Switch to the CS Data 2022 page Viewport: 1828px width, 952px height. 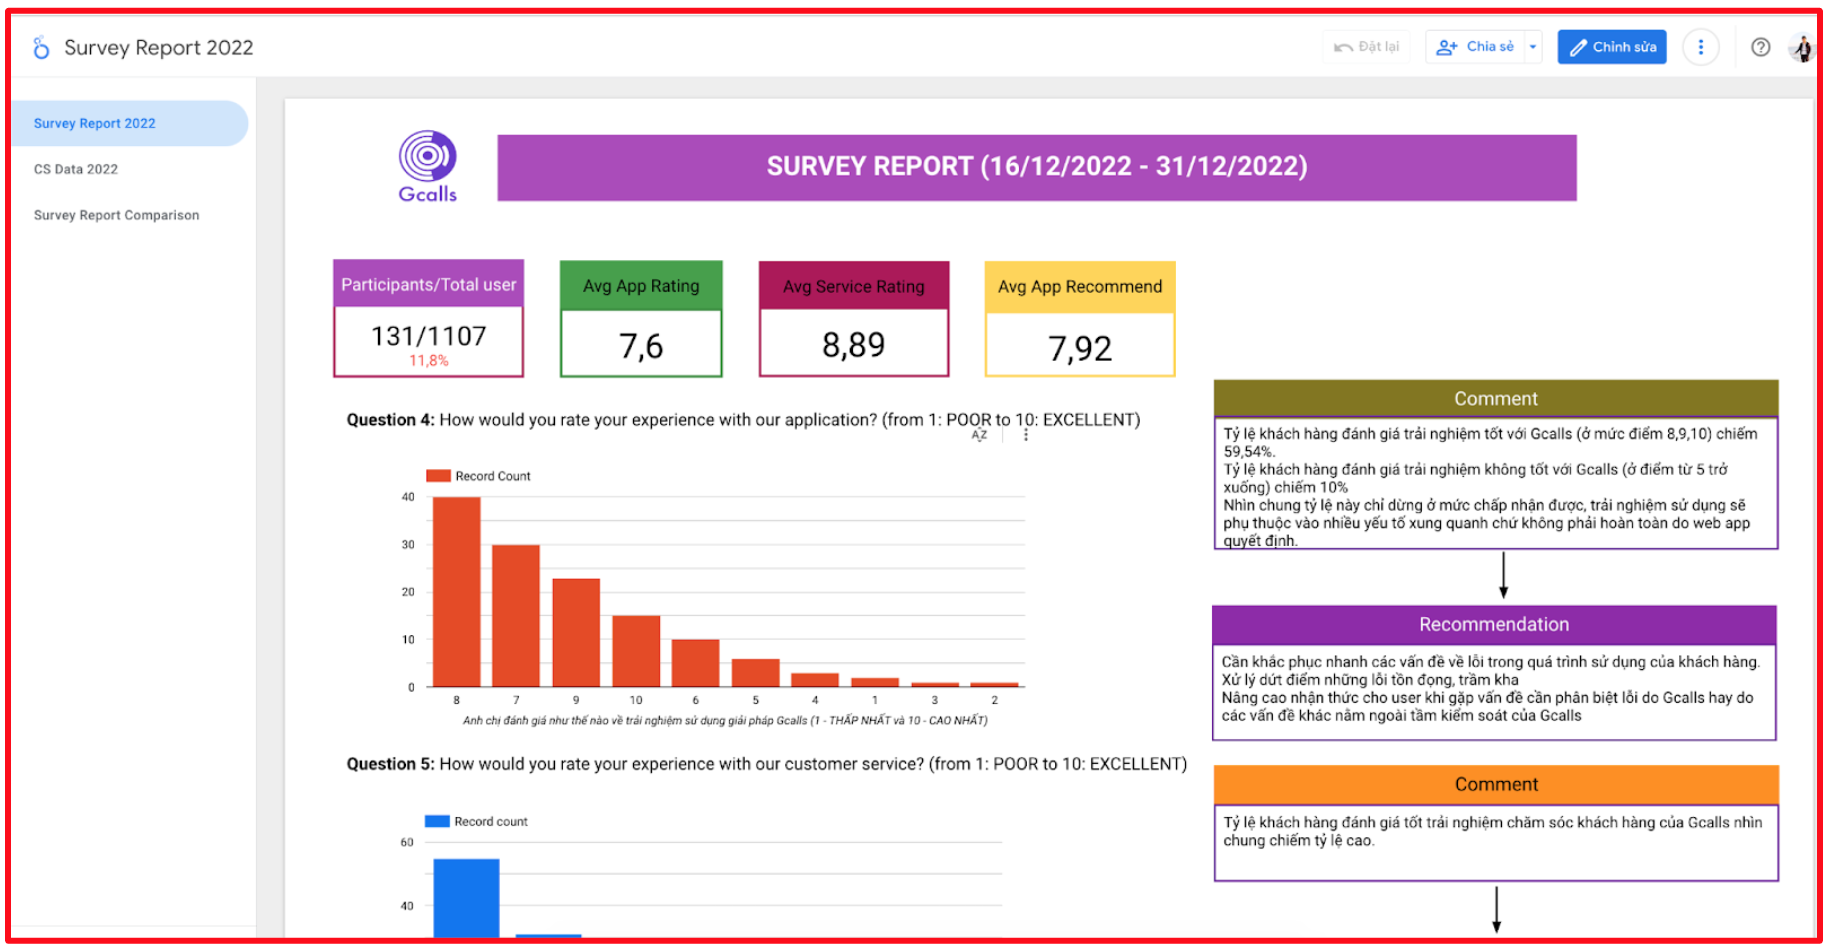pyautogui.click(x=76, y=169)
